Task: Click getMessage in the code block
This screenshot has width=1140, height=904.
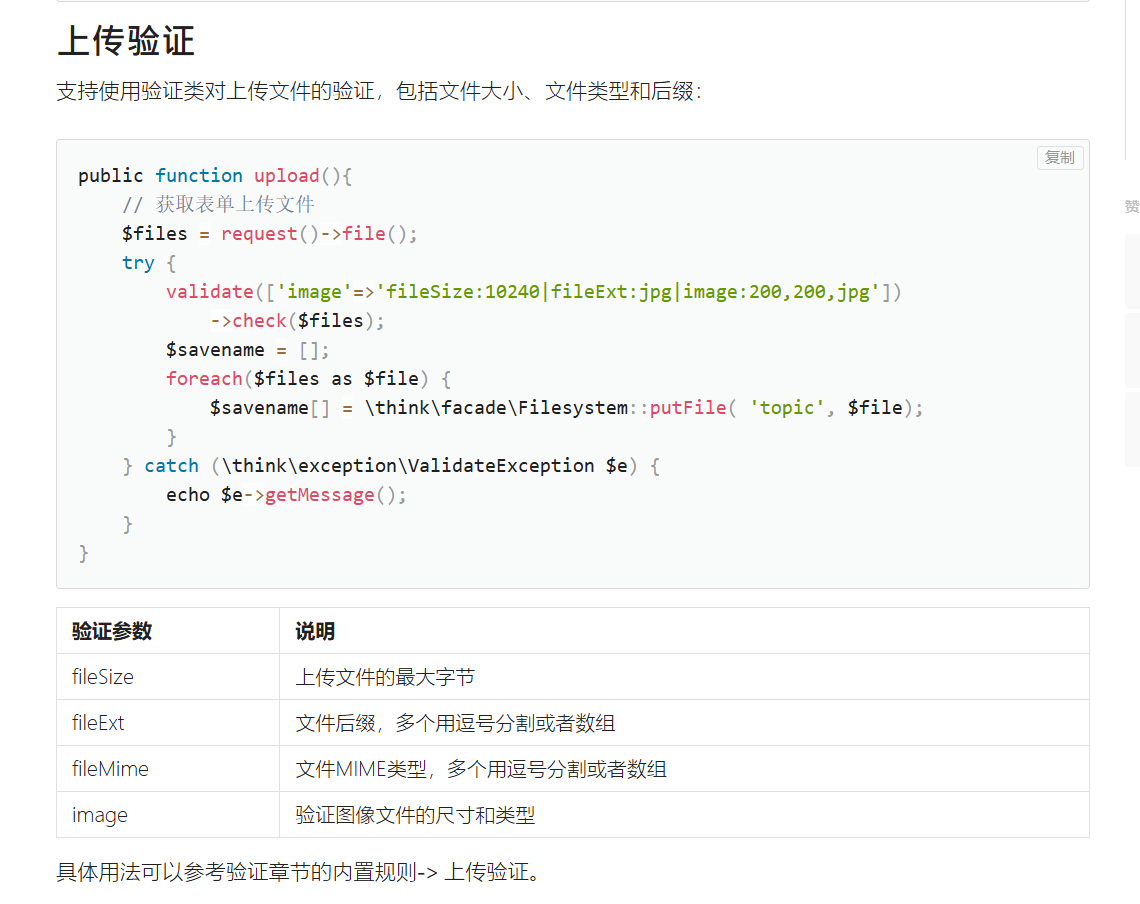Action: tap(319, 495)
